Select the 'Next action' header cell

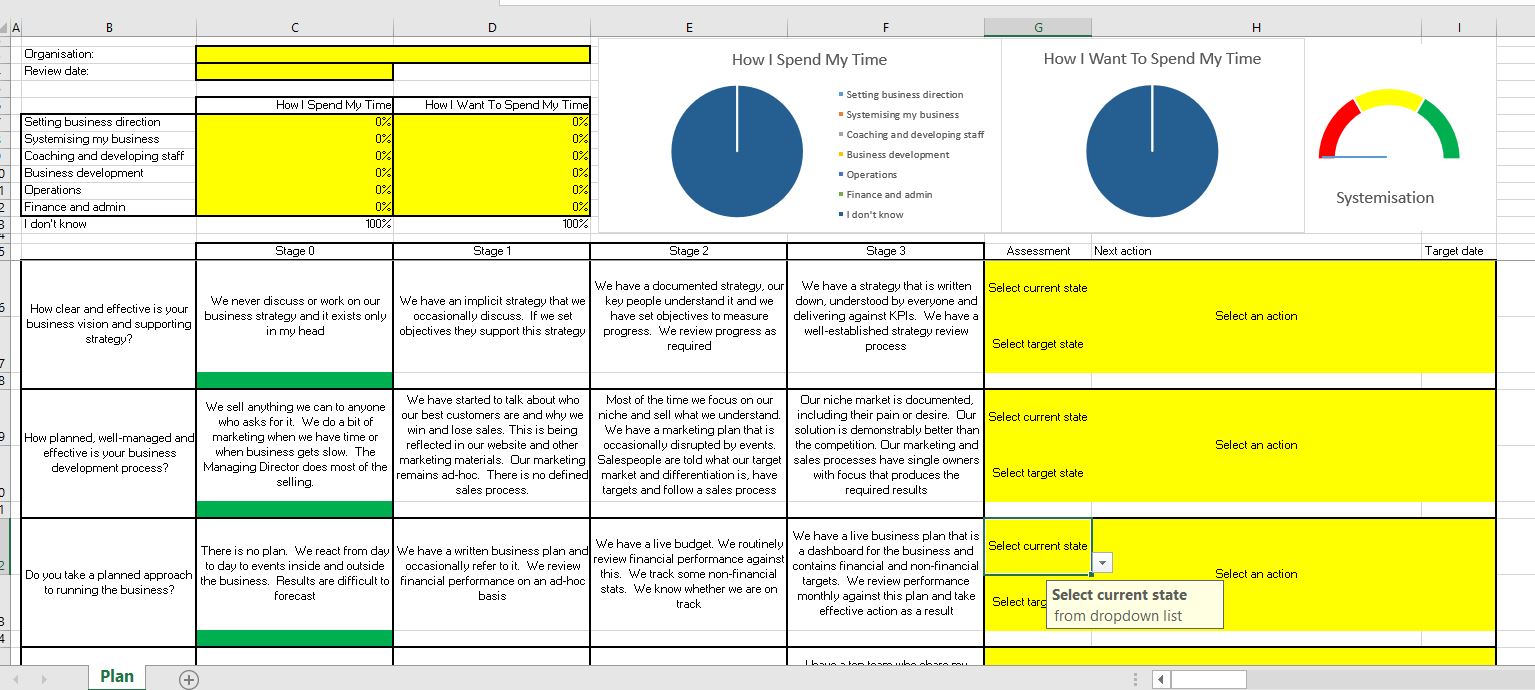[1256, 251]
